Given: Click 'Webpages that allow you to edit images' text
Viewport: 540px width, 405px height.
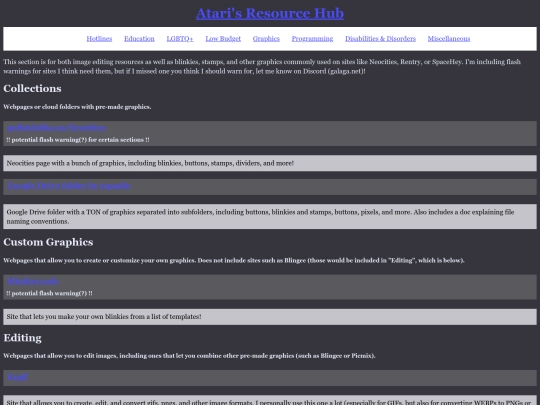Looking at the screenshot, I should pos(189,356).
